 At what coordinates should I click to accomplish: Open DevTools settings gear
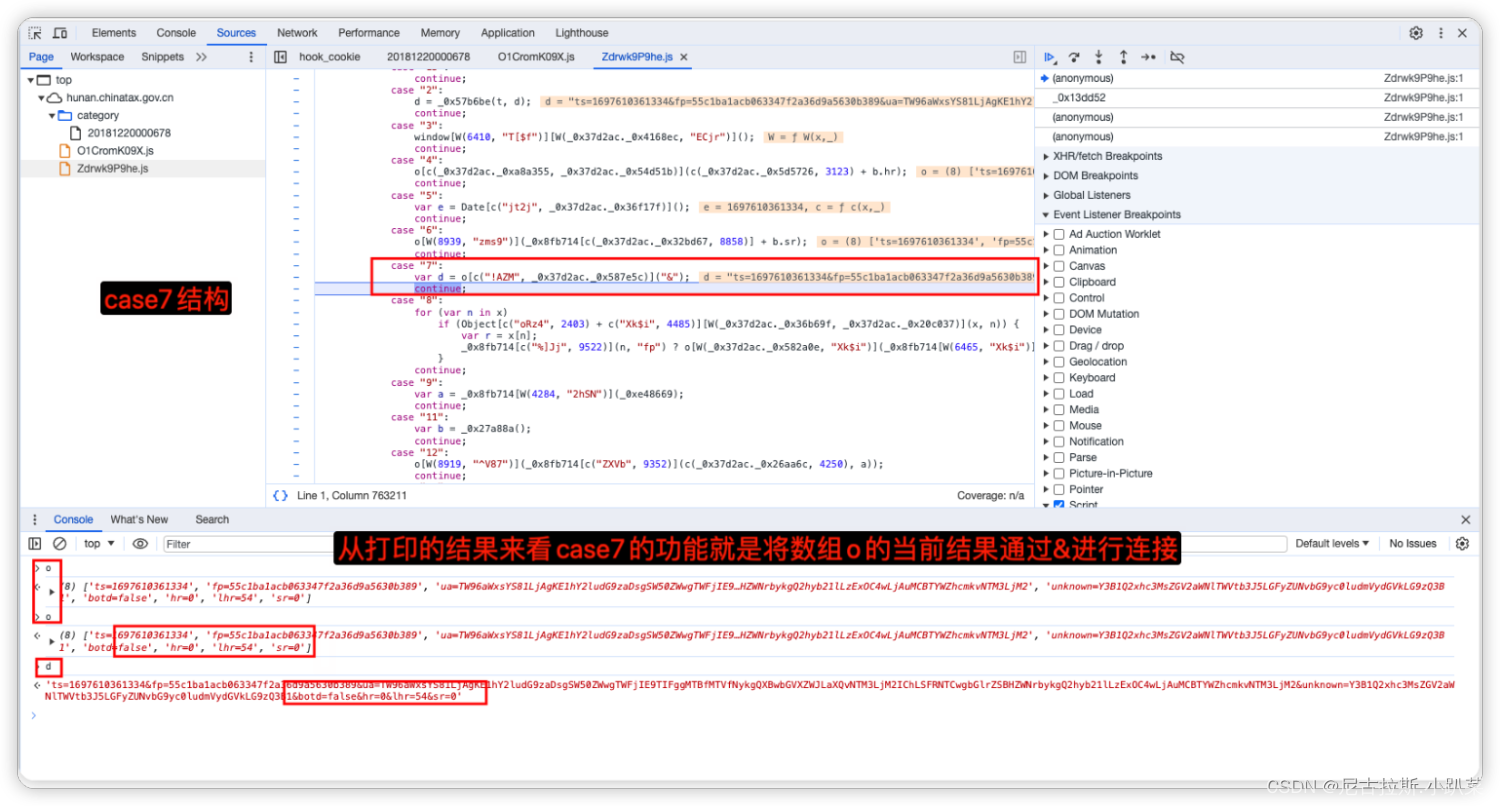[1416, 32]
